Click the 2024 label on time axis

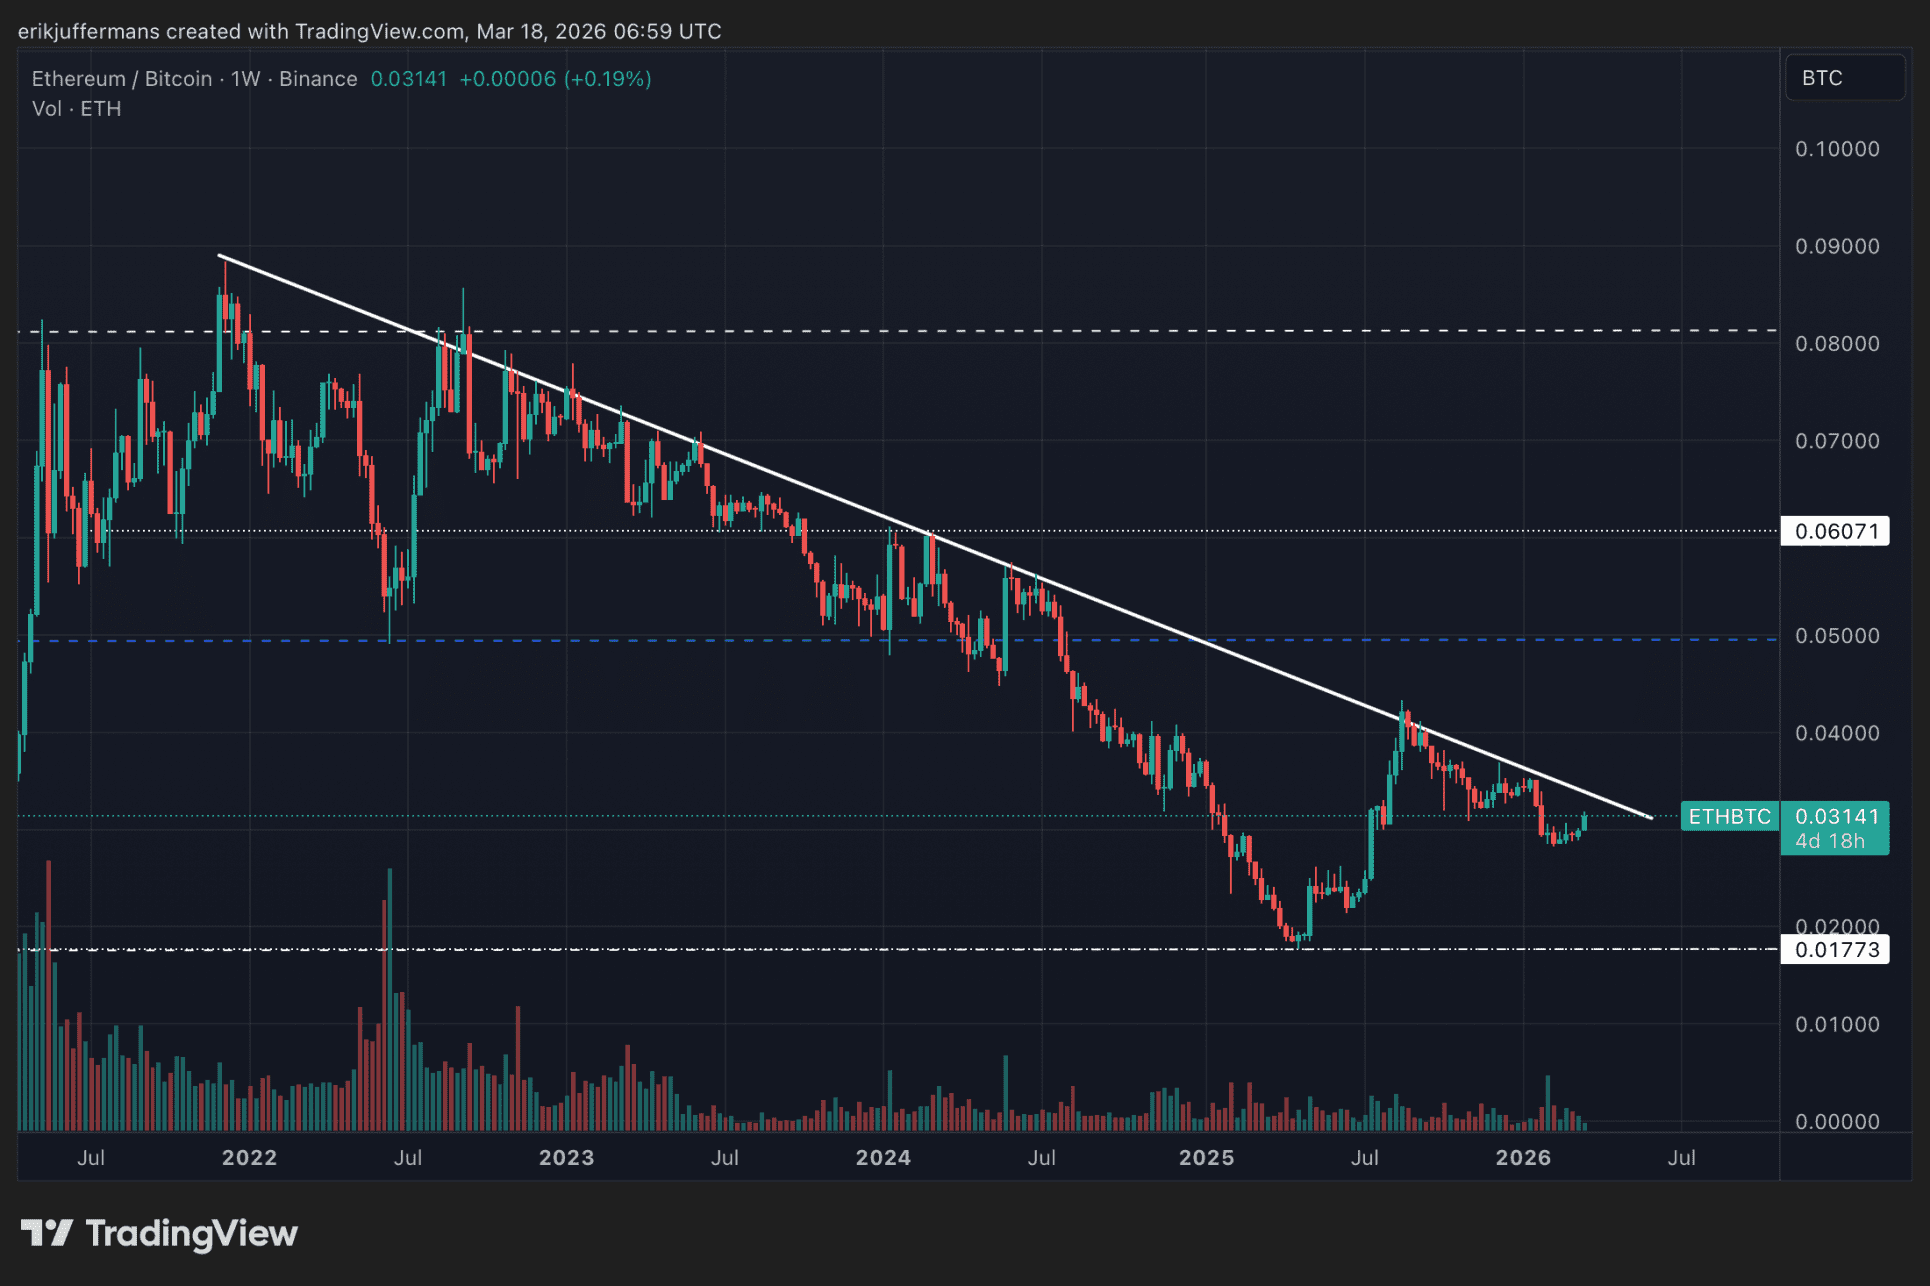click(883, 1157)
